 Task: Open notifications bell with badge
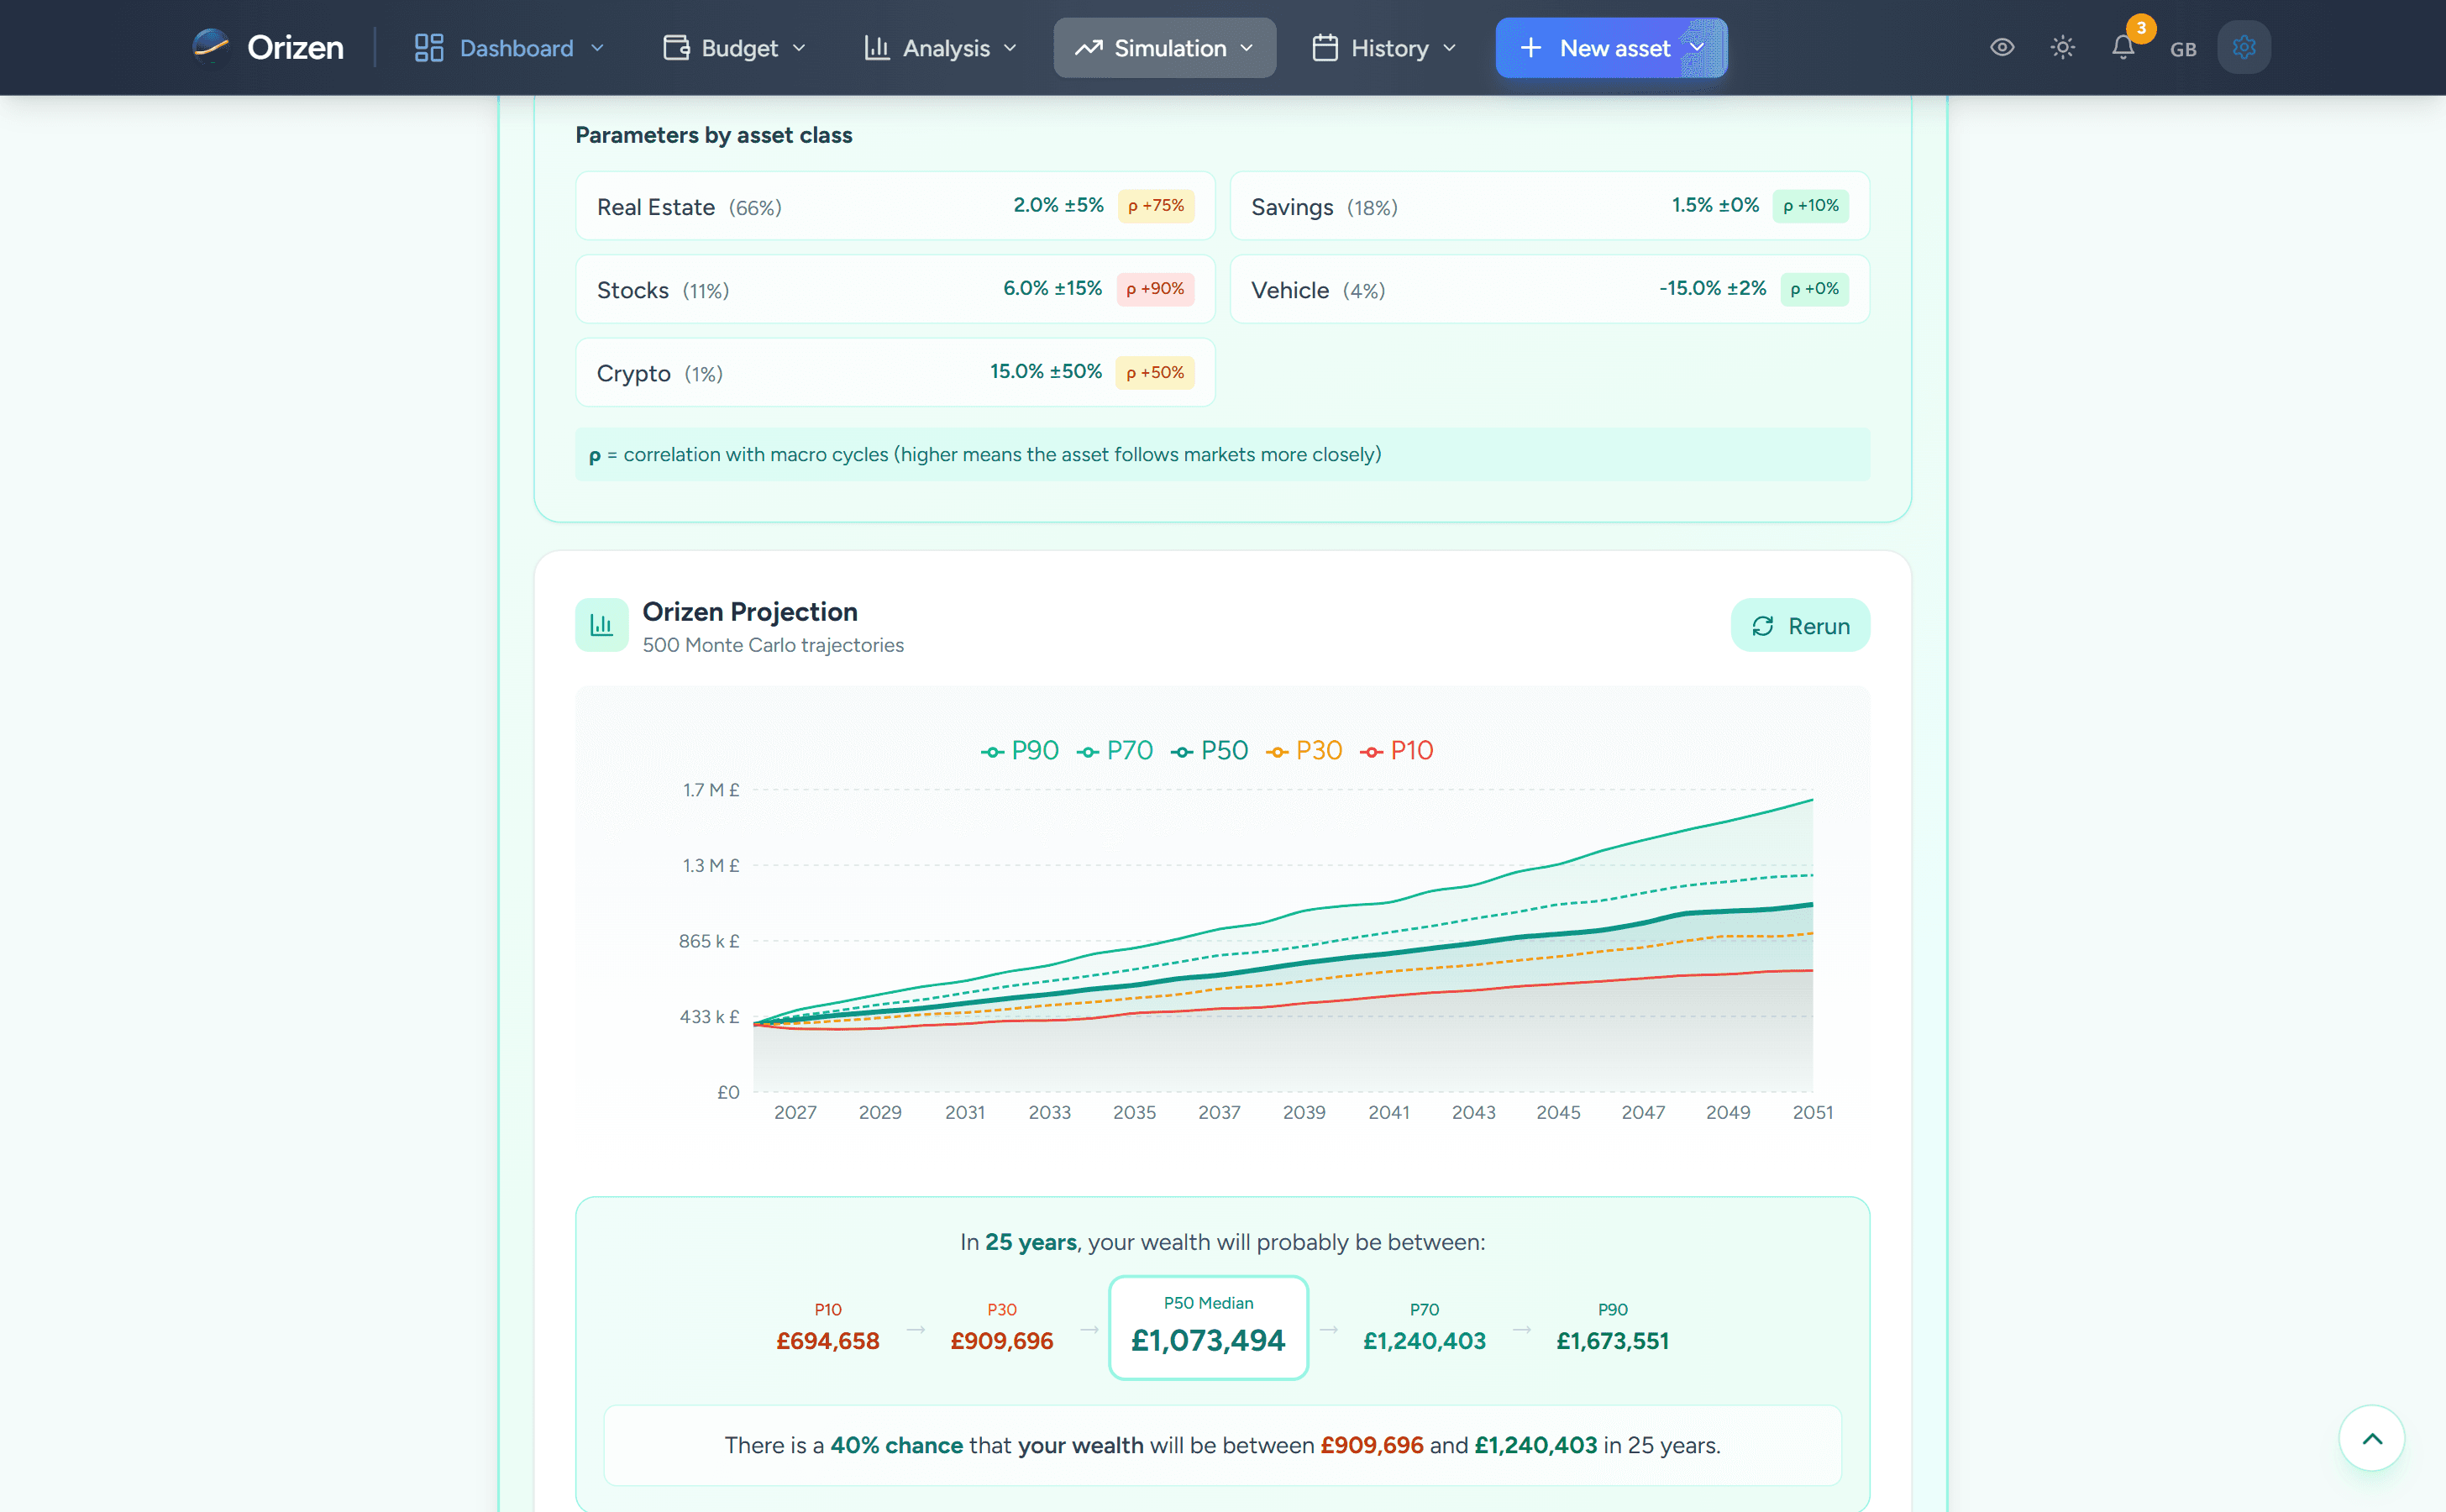tap(2124, 46)
